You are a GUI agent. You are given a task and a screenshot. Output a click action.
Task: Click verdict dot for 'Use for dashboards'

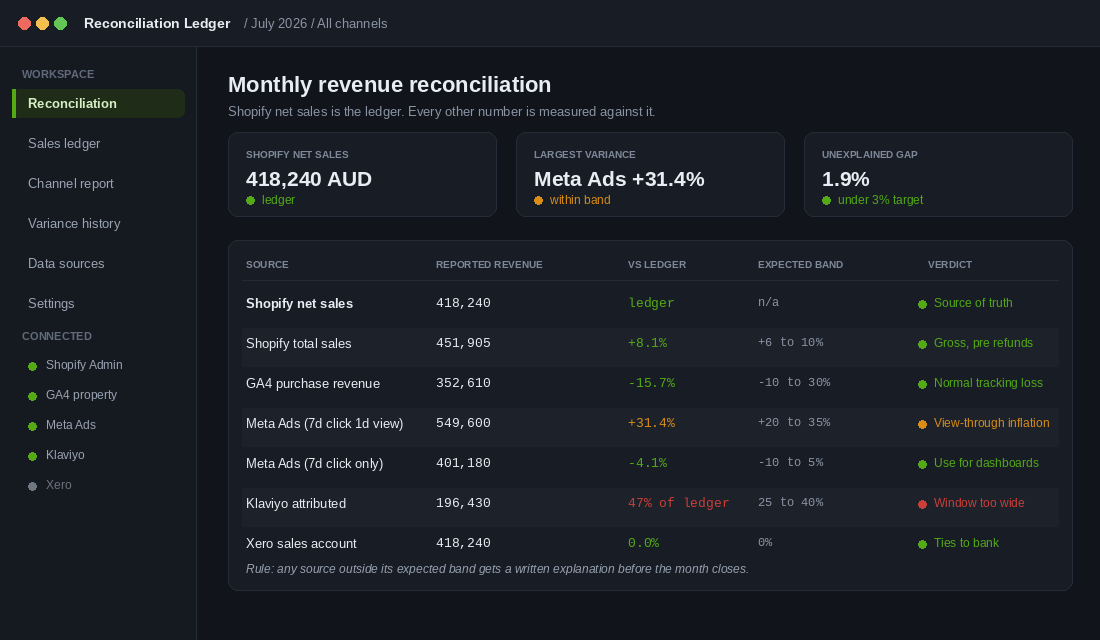click(x=923, y=464)
